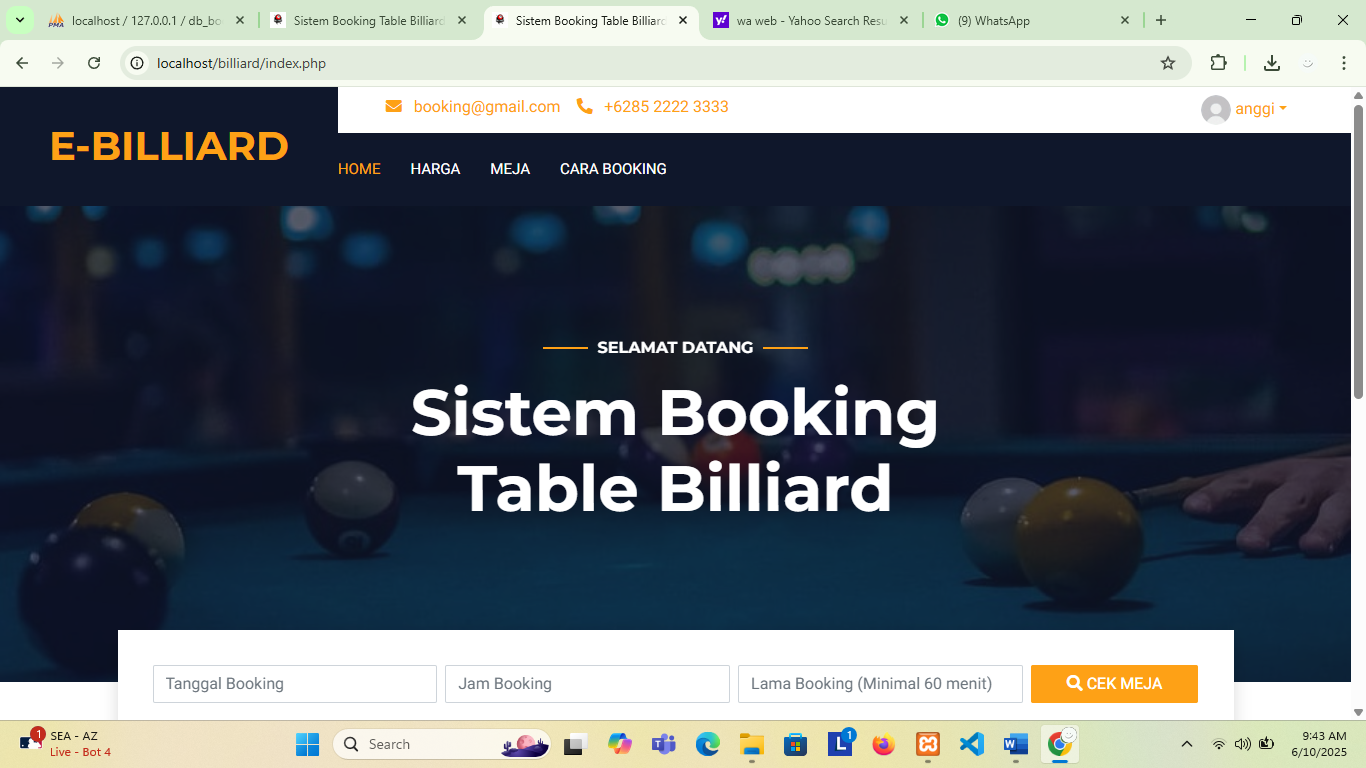
Task: Open the CARA BOOKING menu item
Action: pyautogui.click(x=613, y=169)
